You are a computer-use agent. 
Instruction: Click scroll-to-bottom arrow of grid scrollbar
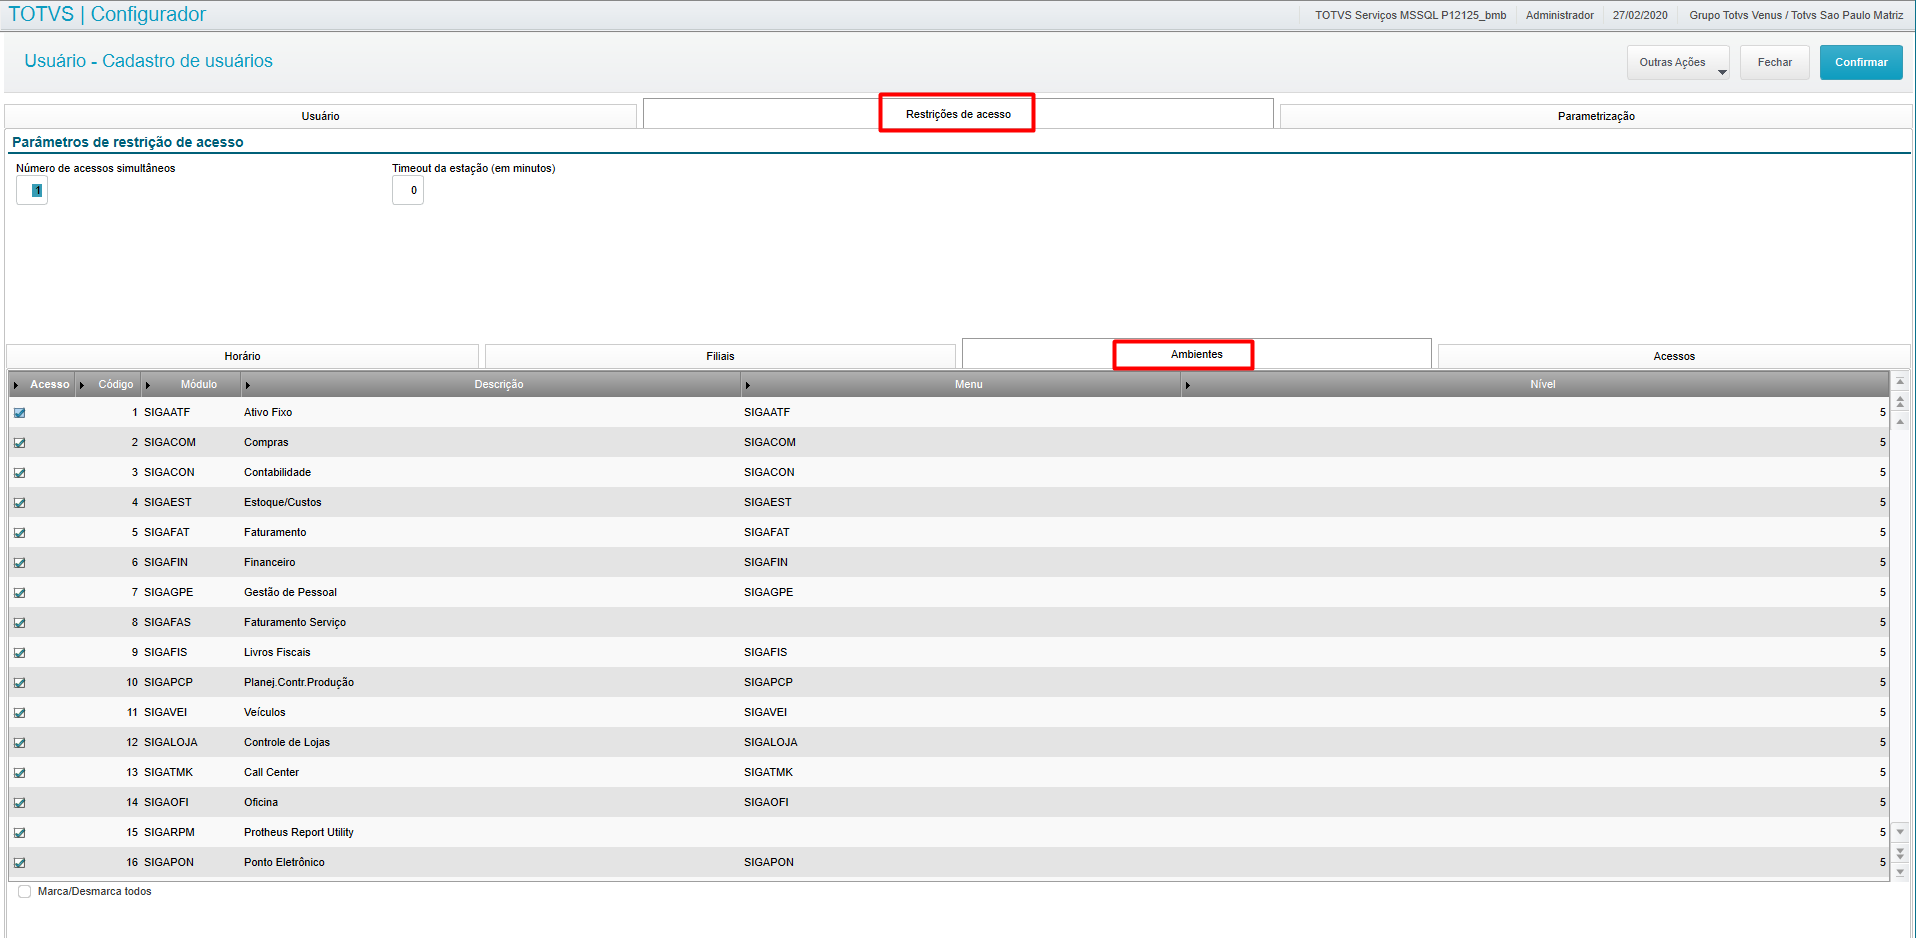1900,872
